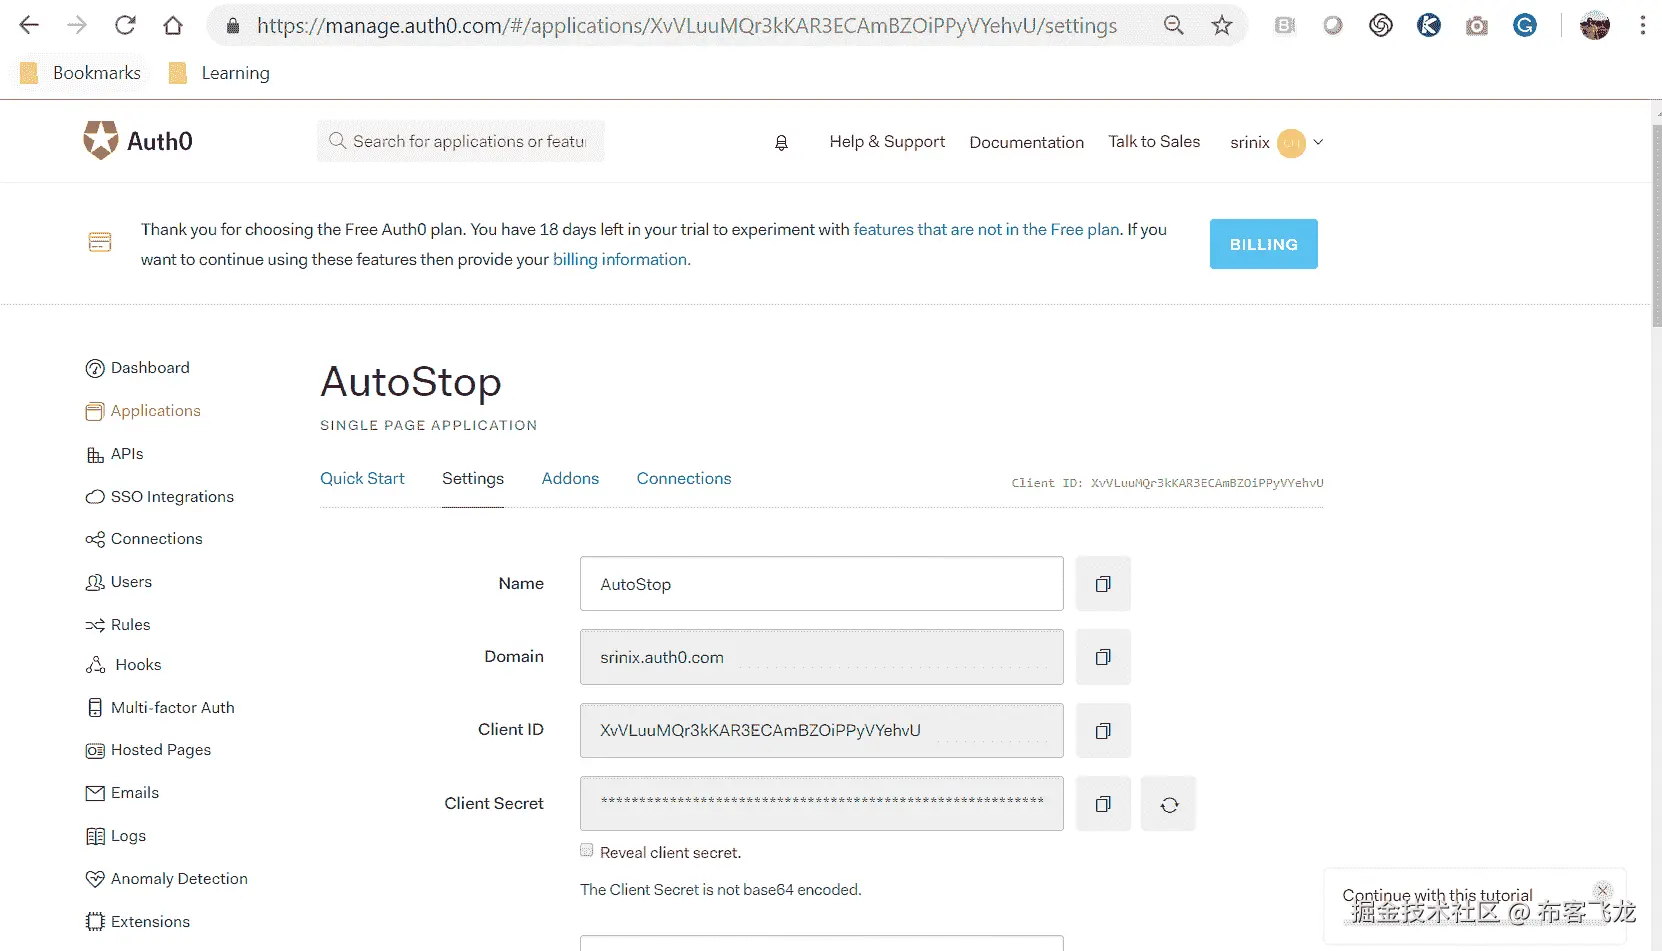Open the browser profile avatar
Screen dimensions: 1662x951
[x=1595, y=25]
